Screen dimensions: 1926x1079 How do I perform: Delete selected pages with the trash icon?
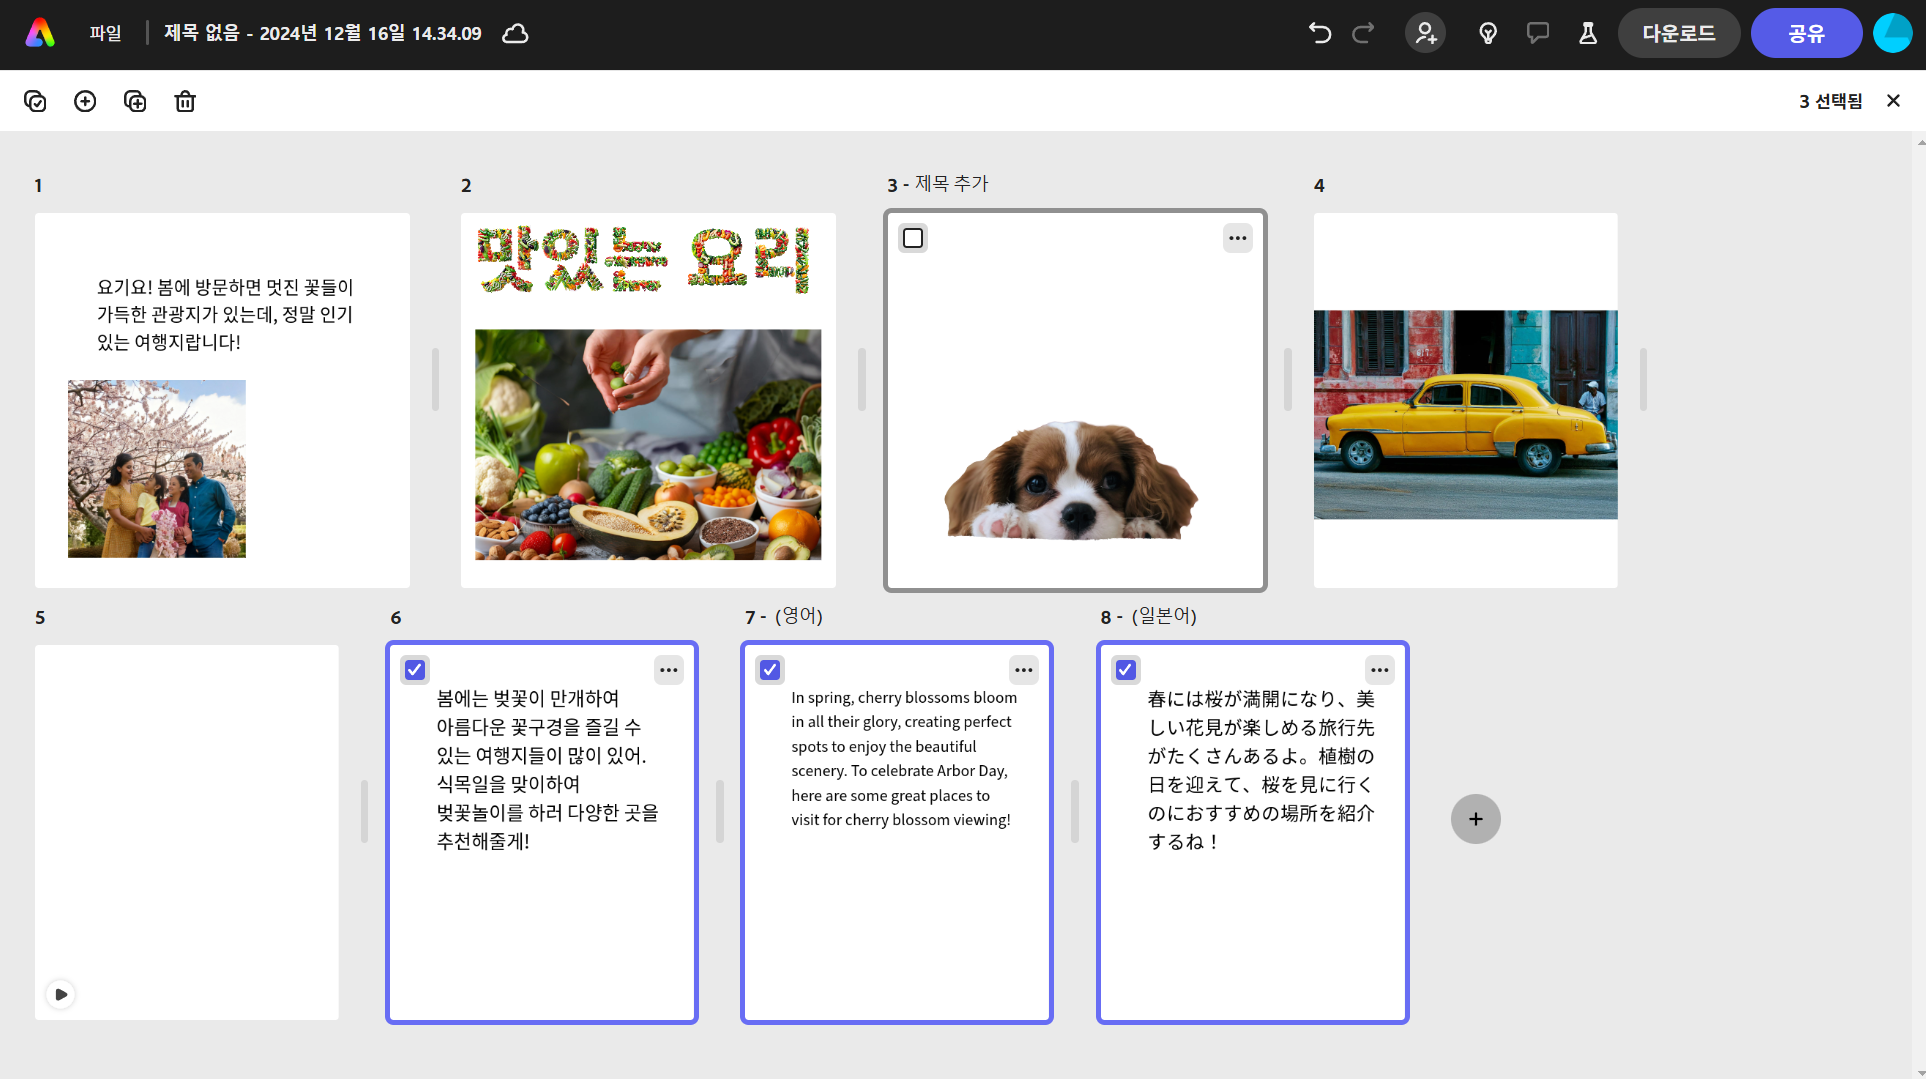tap(185, 101)
